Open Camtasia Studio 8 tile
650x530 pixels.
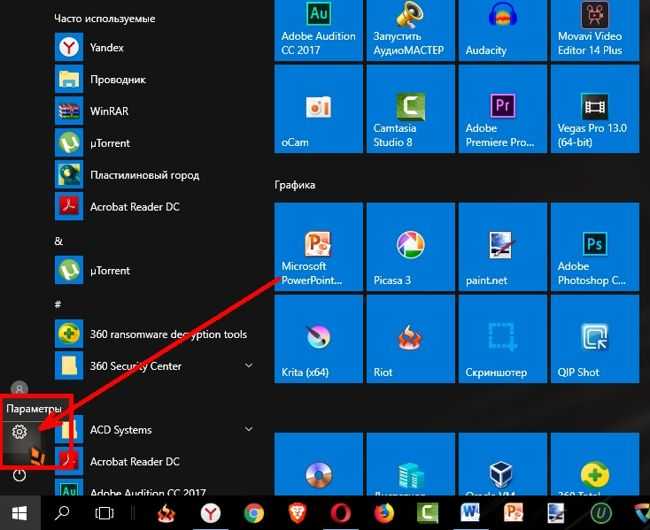(410, 109)
